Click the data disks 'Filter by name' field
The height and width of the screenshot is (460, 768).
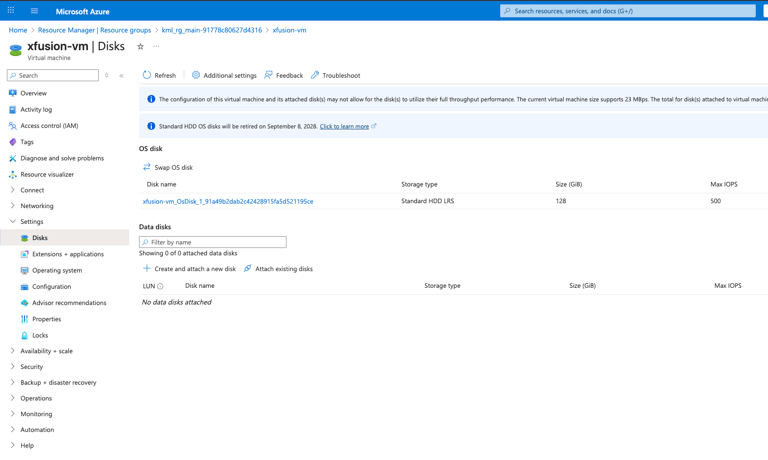(x=213, y=242)
